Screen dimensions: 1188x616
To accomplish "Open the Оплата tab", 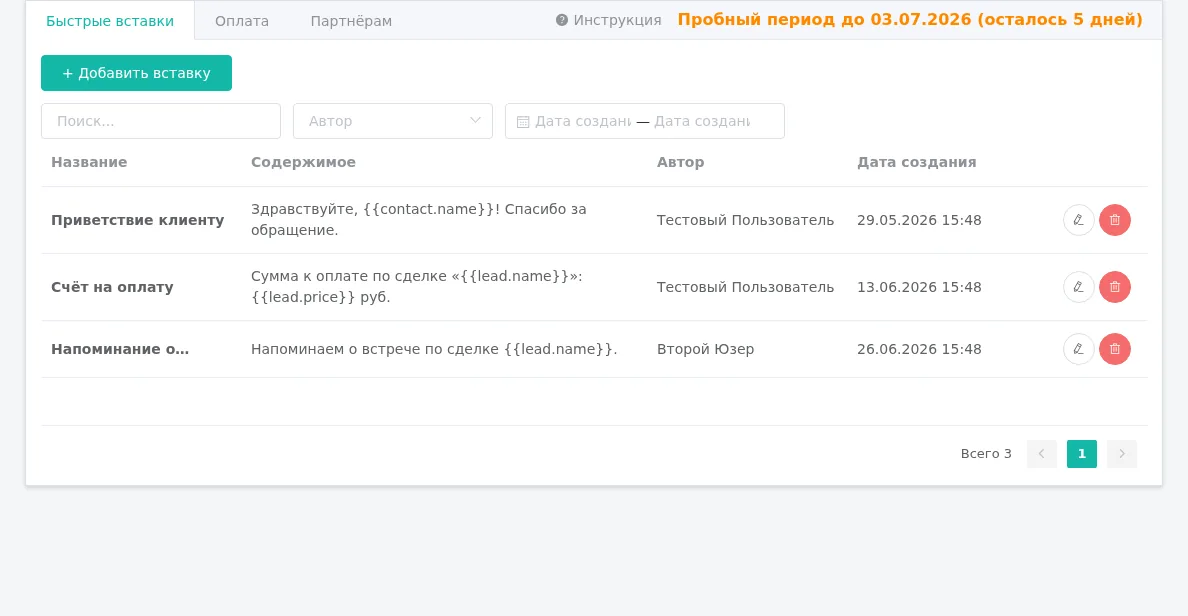I will point(242,21).
